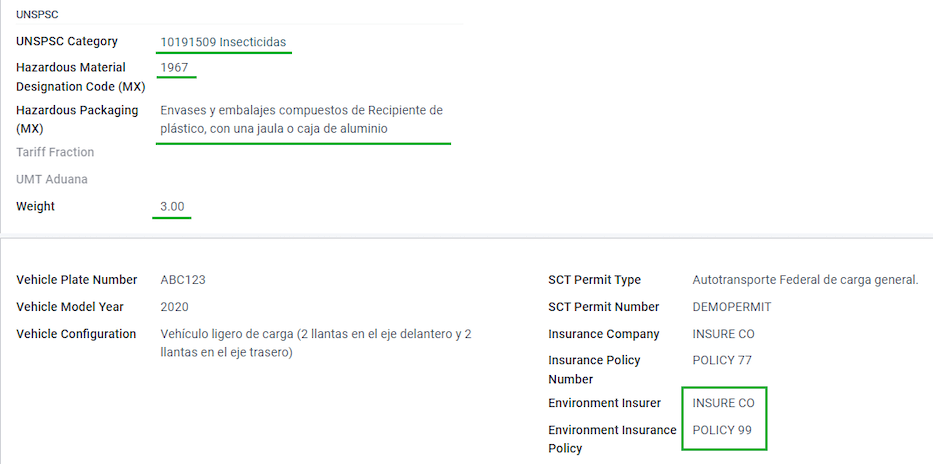Image resolution: width=933 pixels, height=464 pixels.
Task: Click the Insurance Company INSURE CO value
Action: (x=724, y=334)
